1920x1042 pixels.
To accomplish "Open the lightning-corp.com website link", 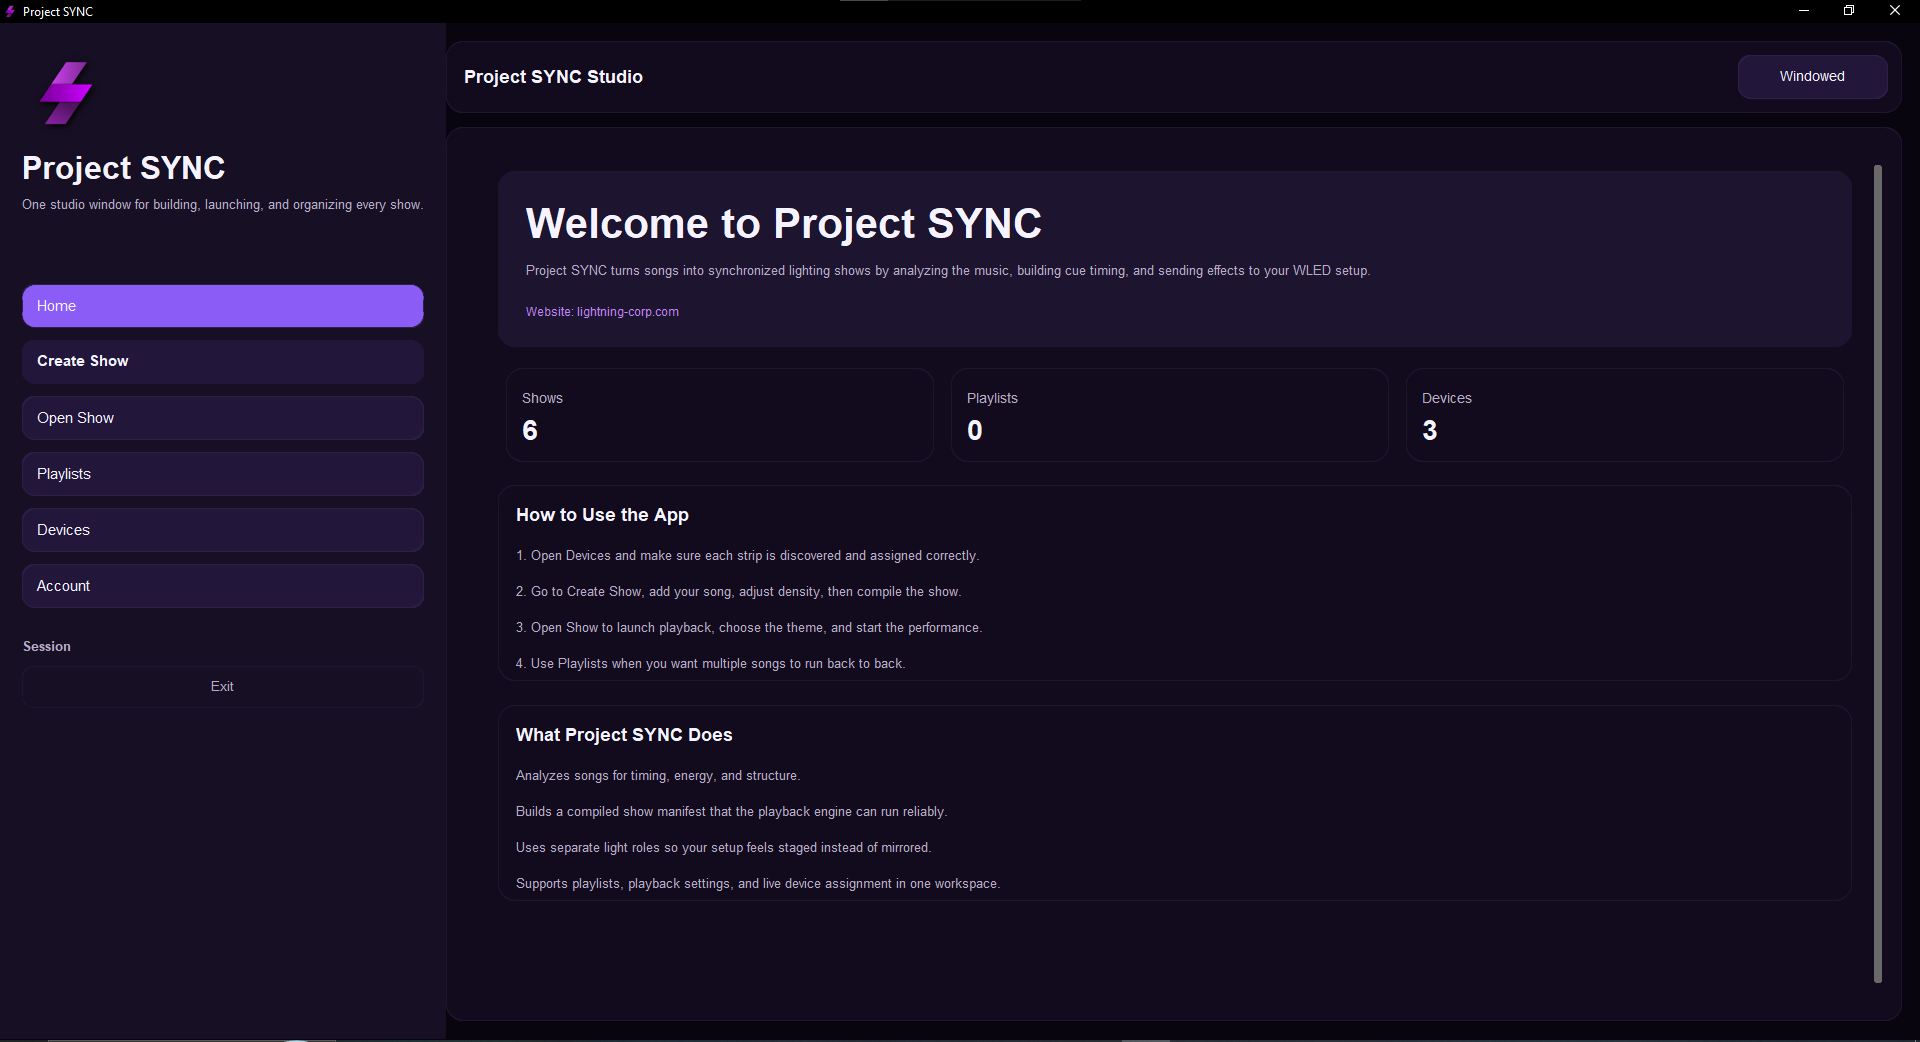I will click(602, 312).
